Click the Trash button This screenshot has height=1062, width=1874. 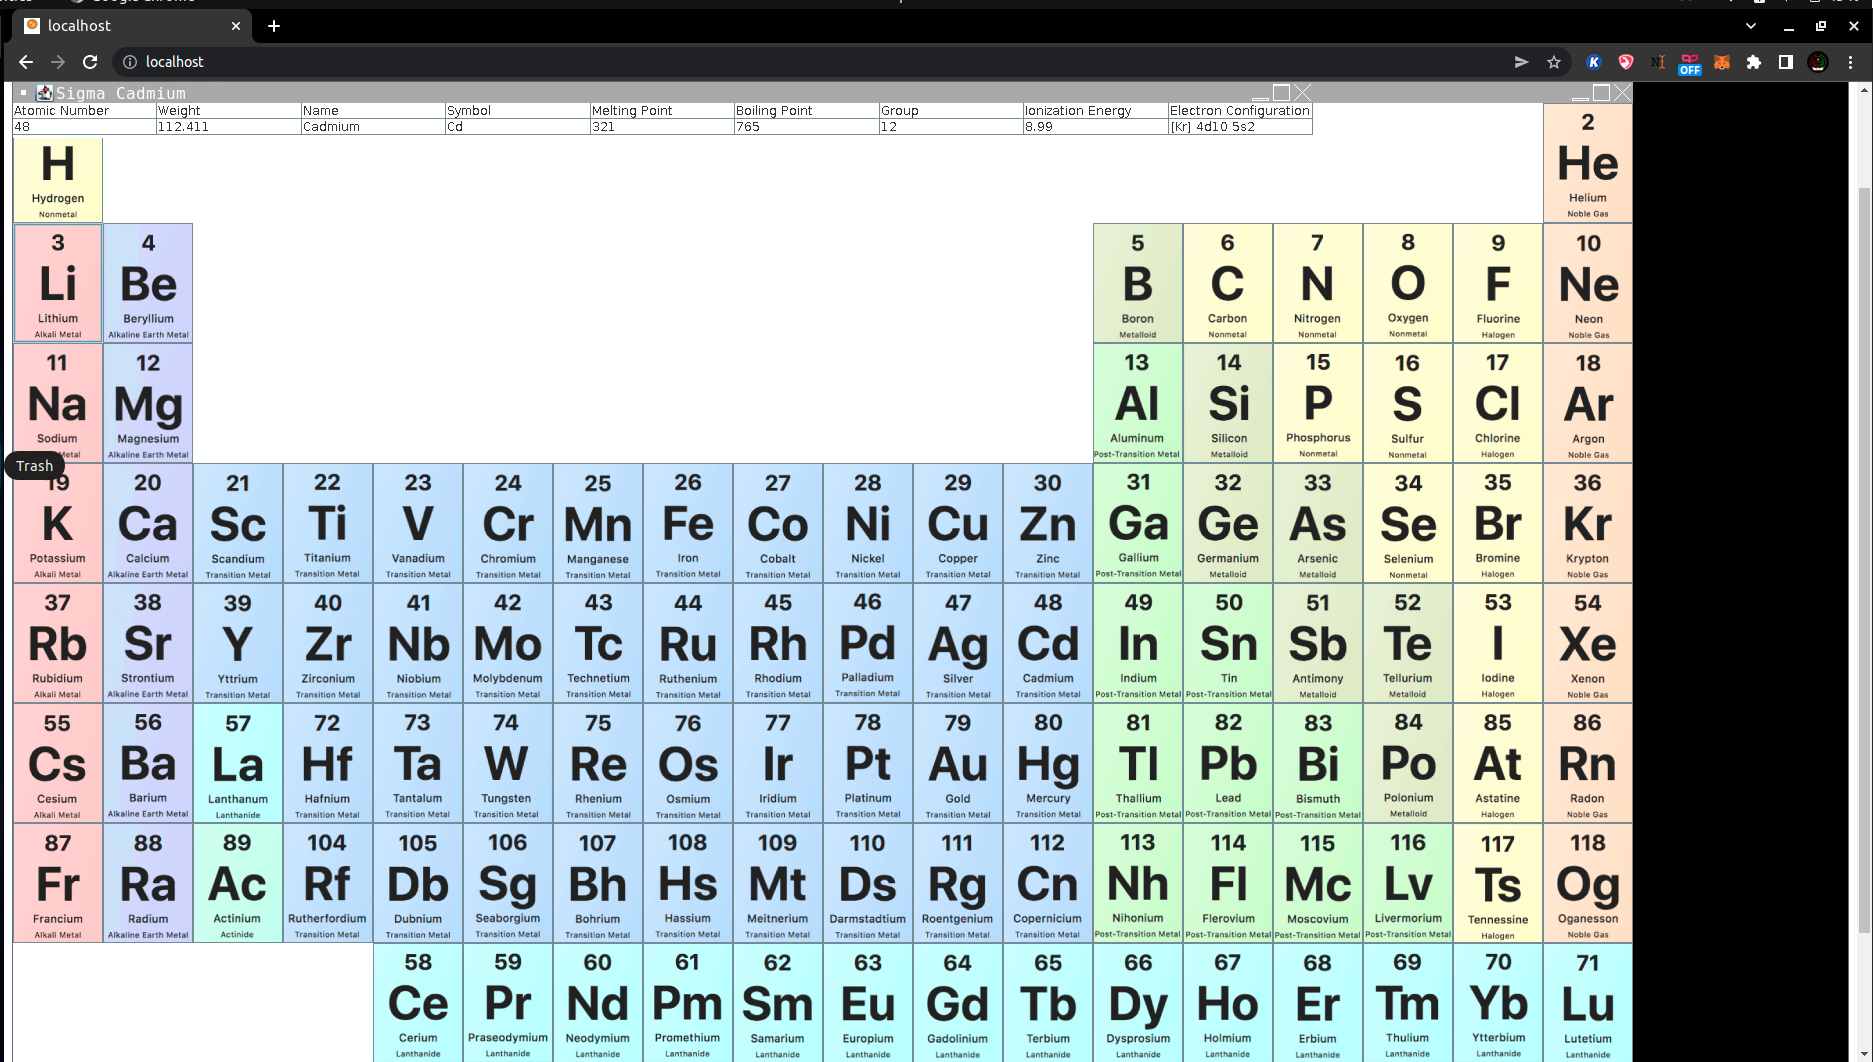coord(34,465)
